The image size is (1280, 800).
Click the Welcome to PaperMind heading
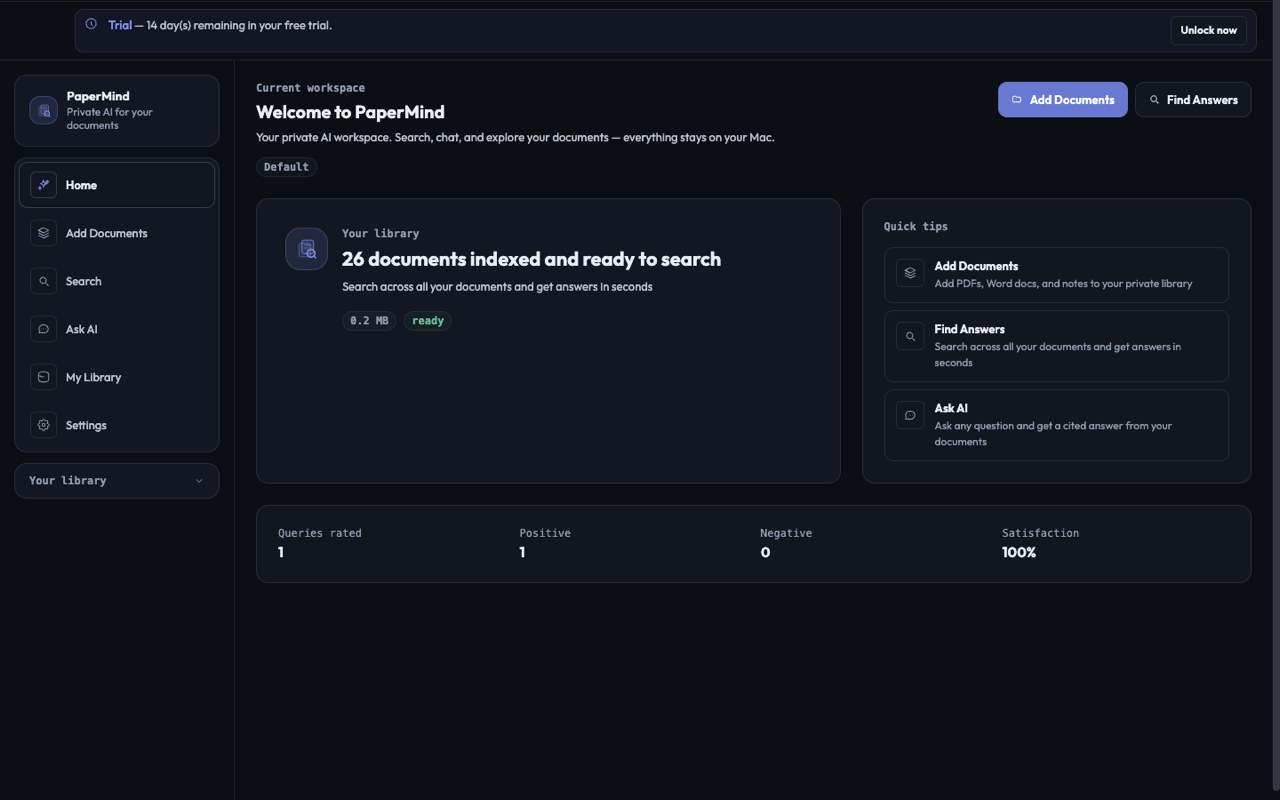pyautogui.click(x=350, y=112)
